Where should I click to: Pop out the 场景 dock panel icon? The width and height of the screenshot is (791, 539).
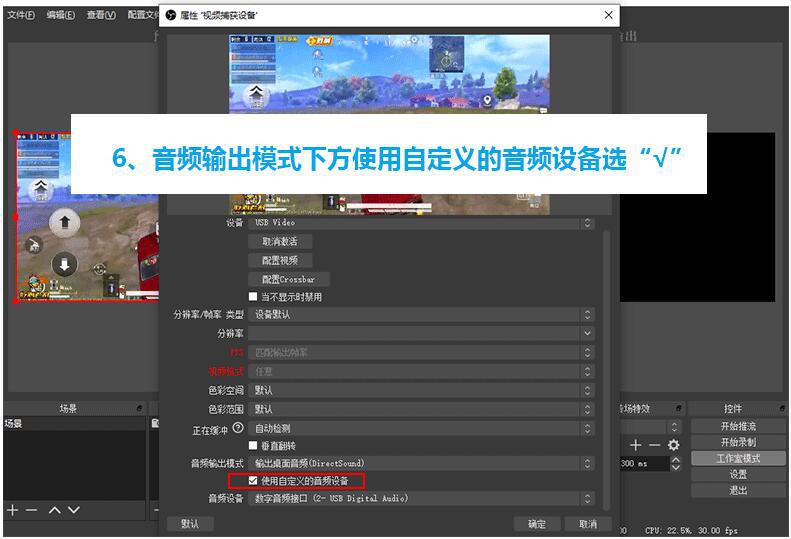click(139, 408)
